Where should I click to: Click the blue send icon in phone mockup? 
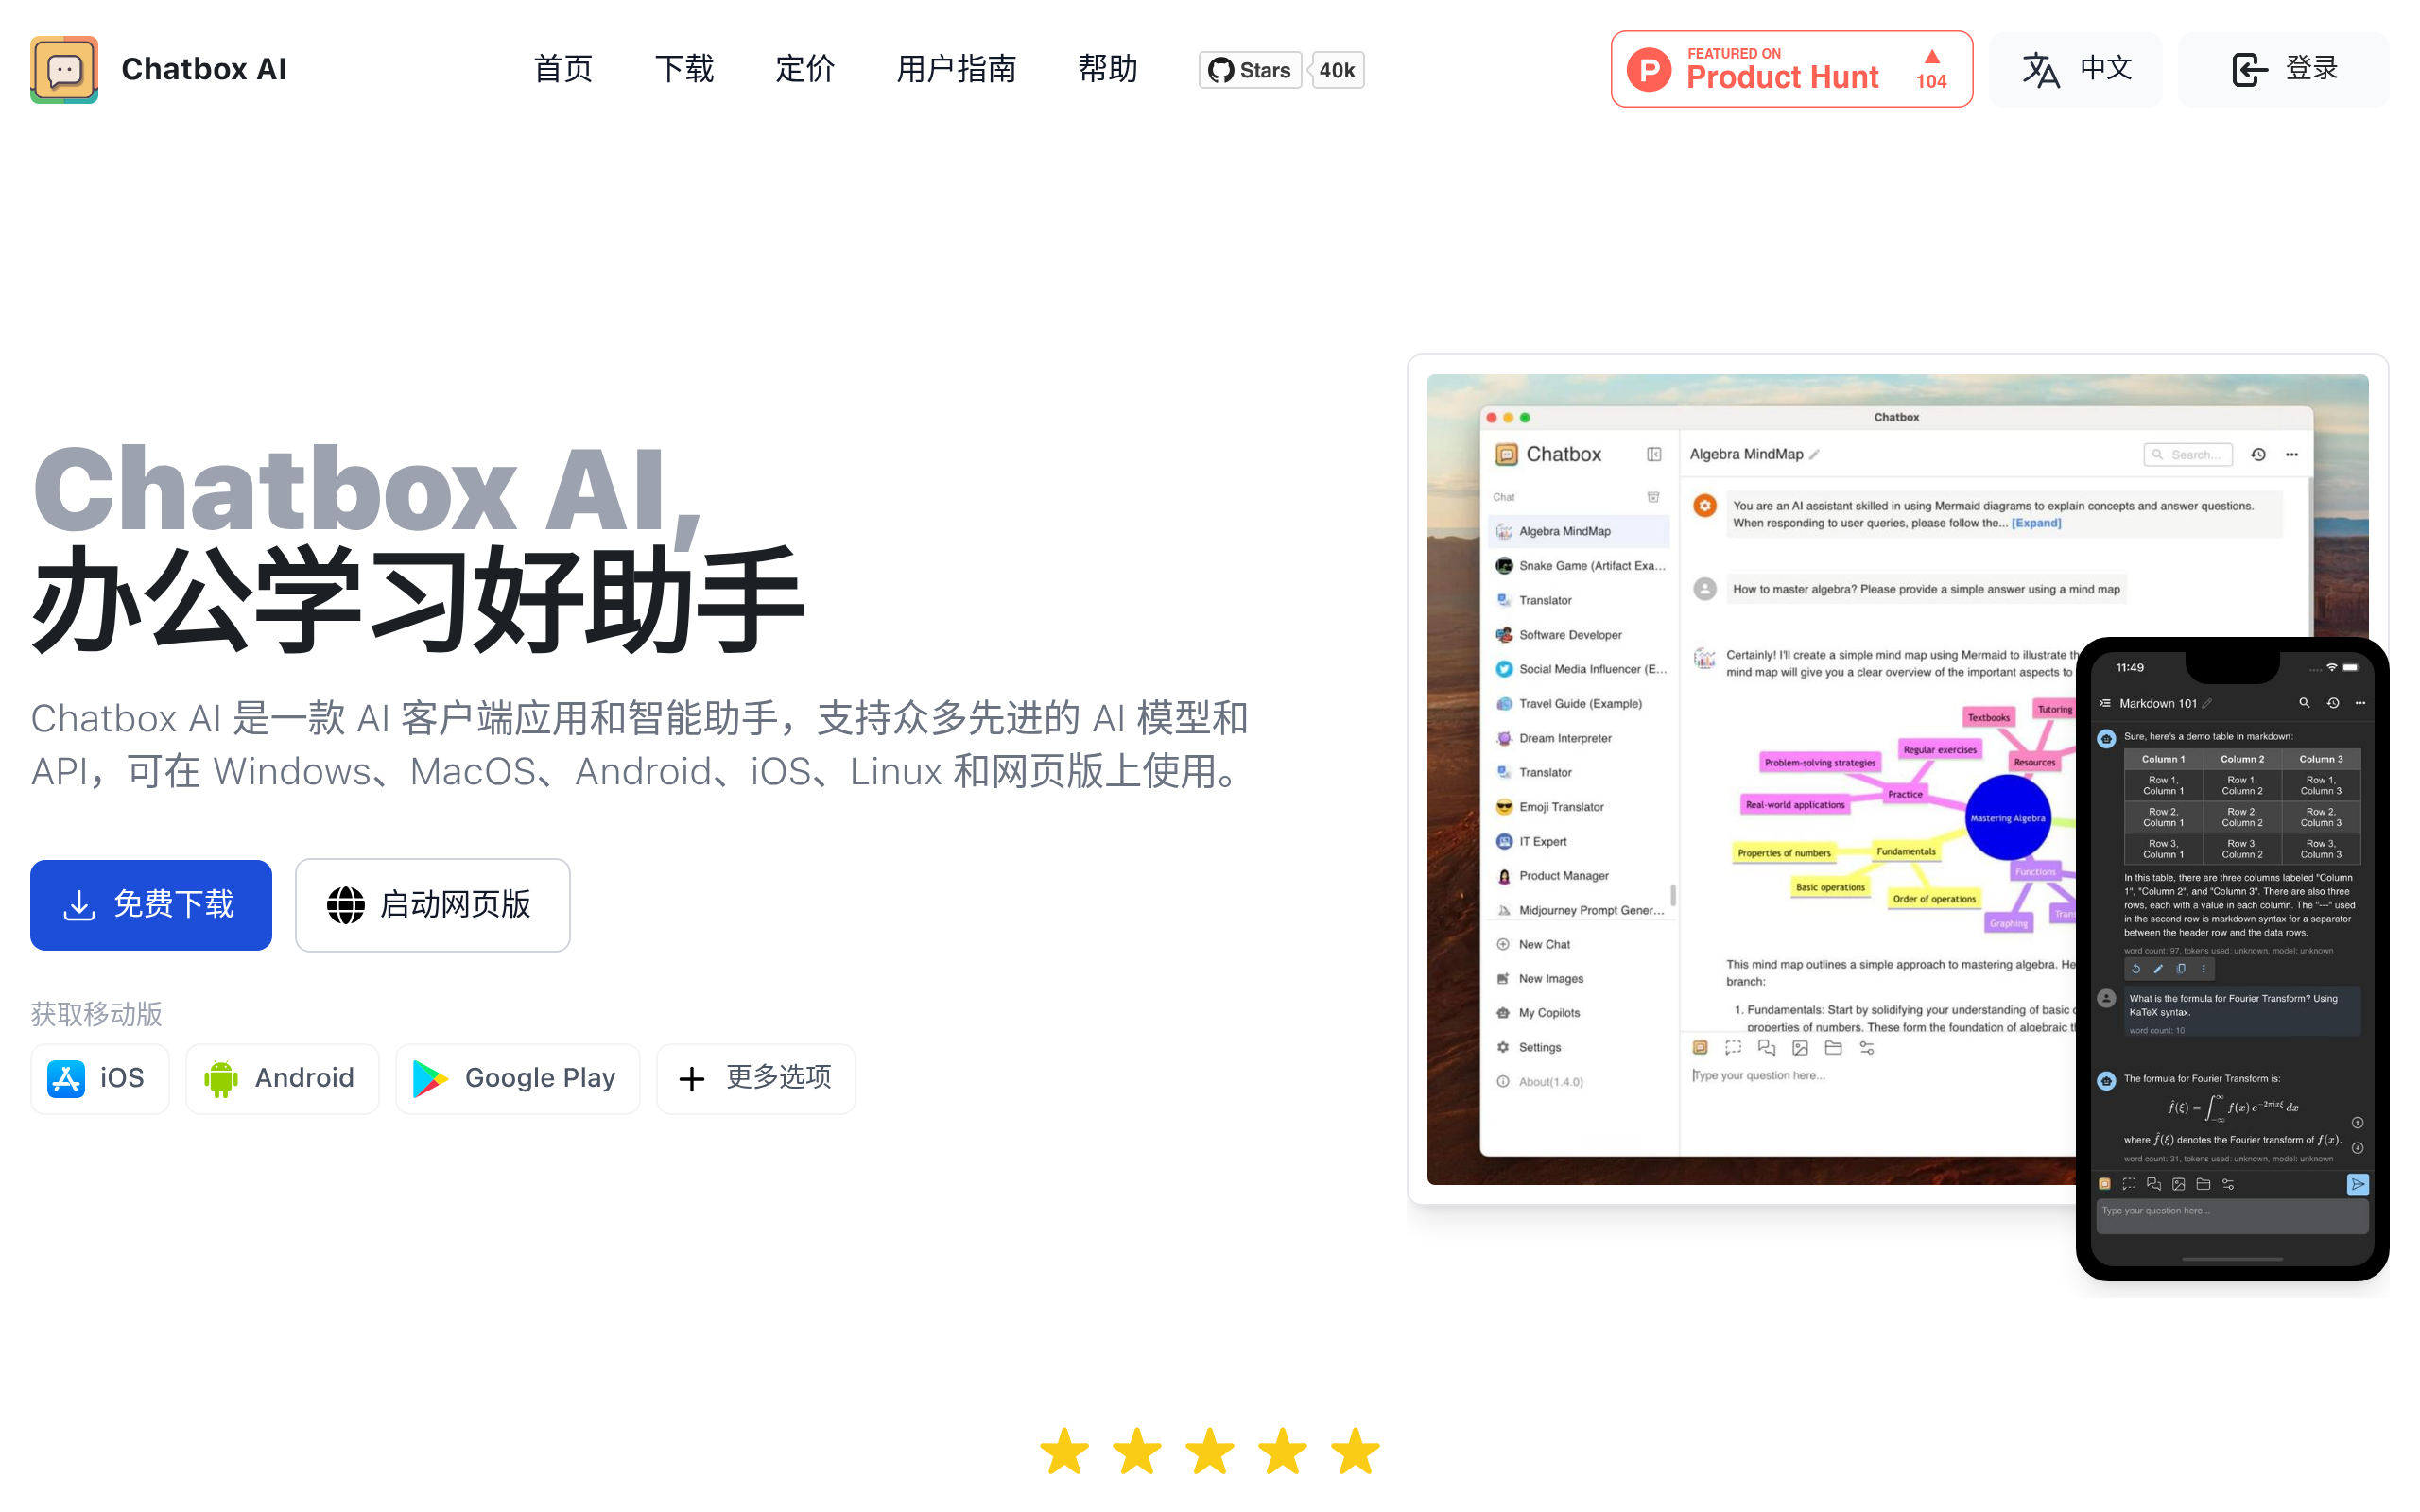coord(2358,1184)
